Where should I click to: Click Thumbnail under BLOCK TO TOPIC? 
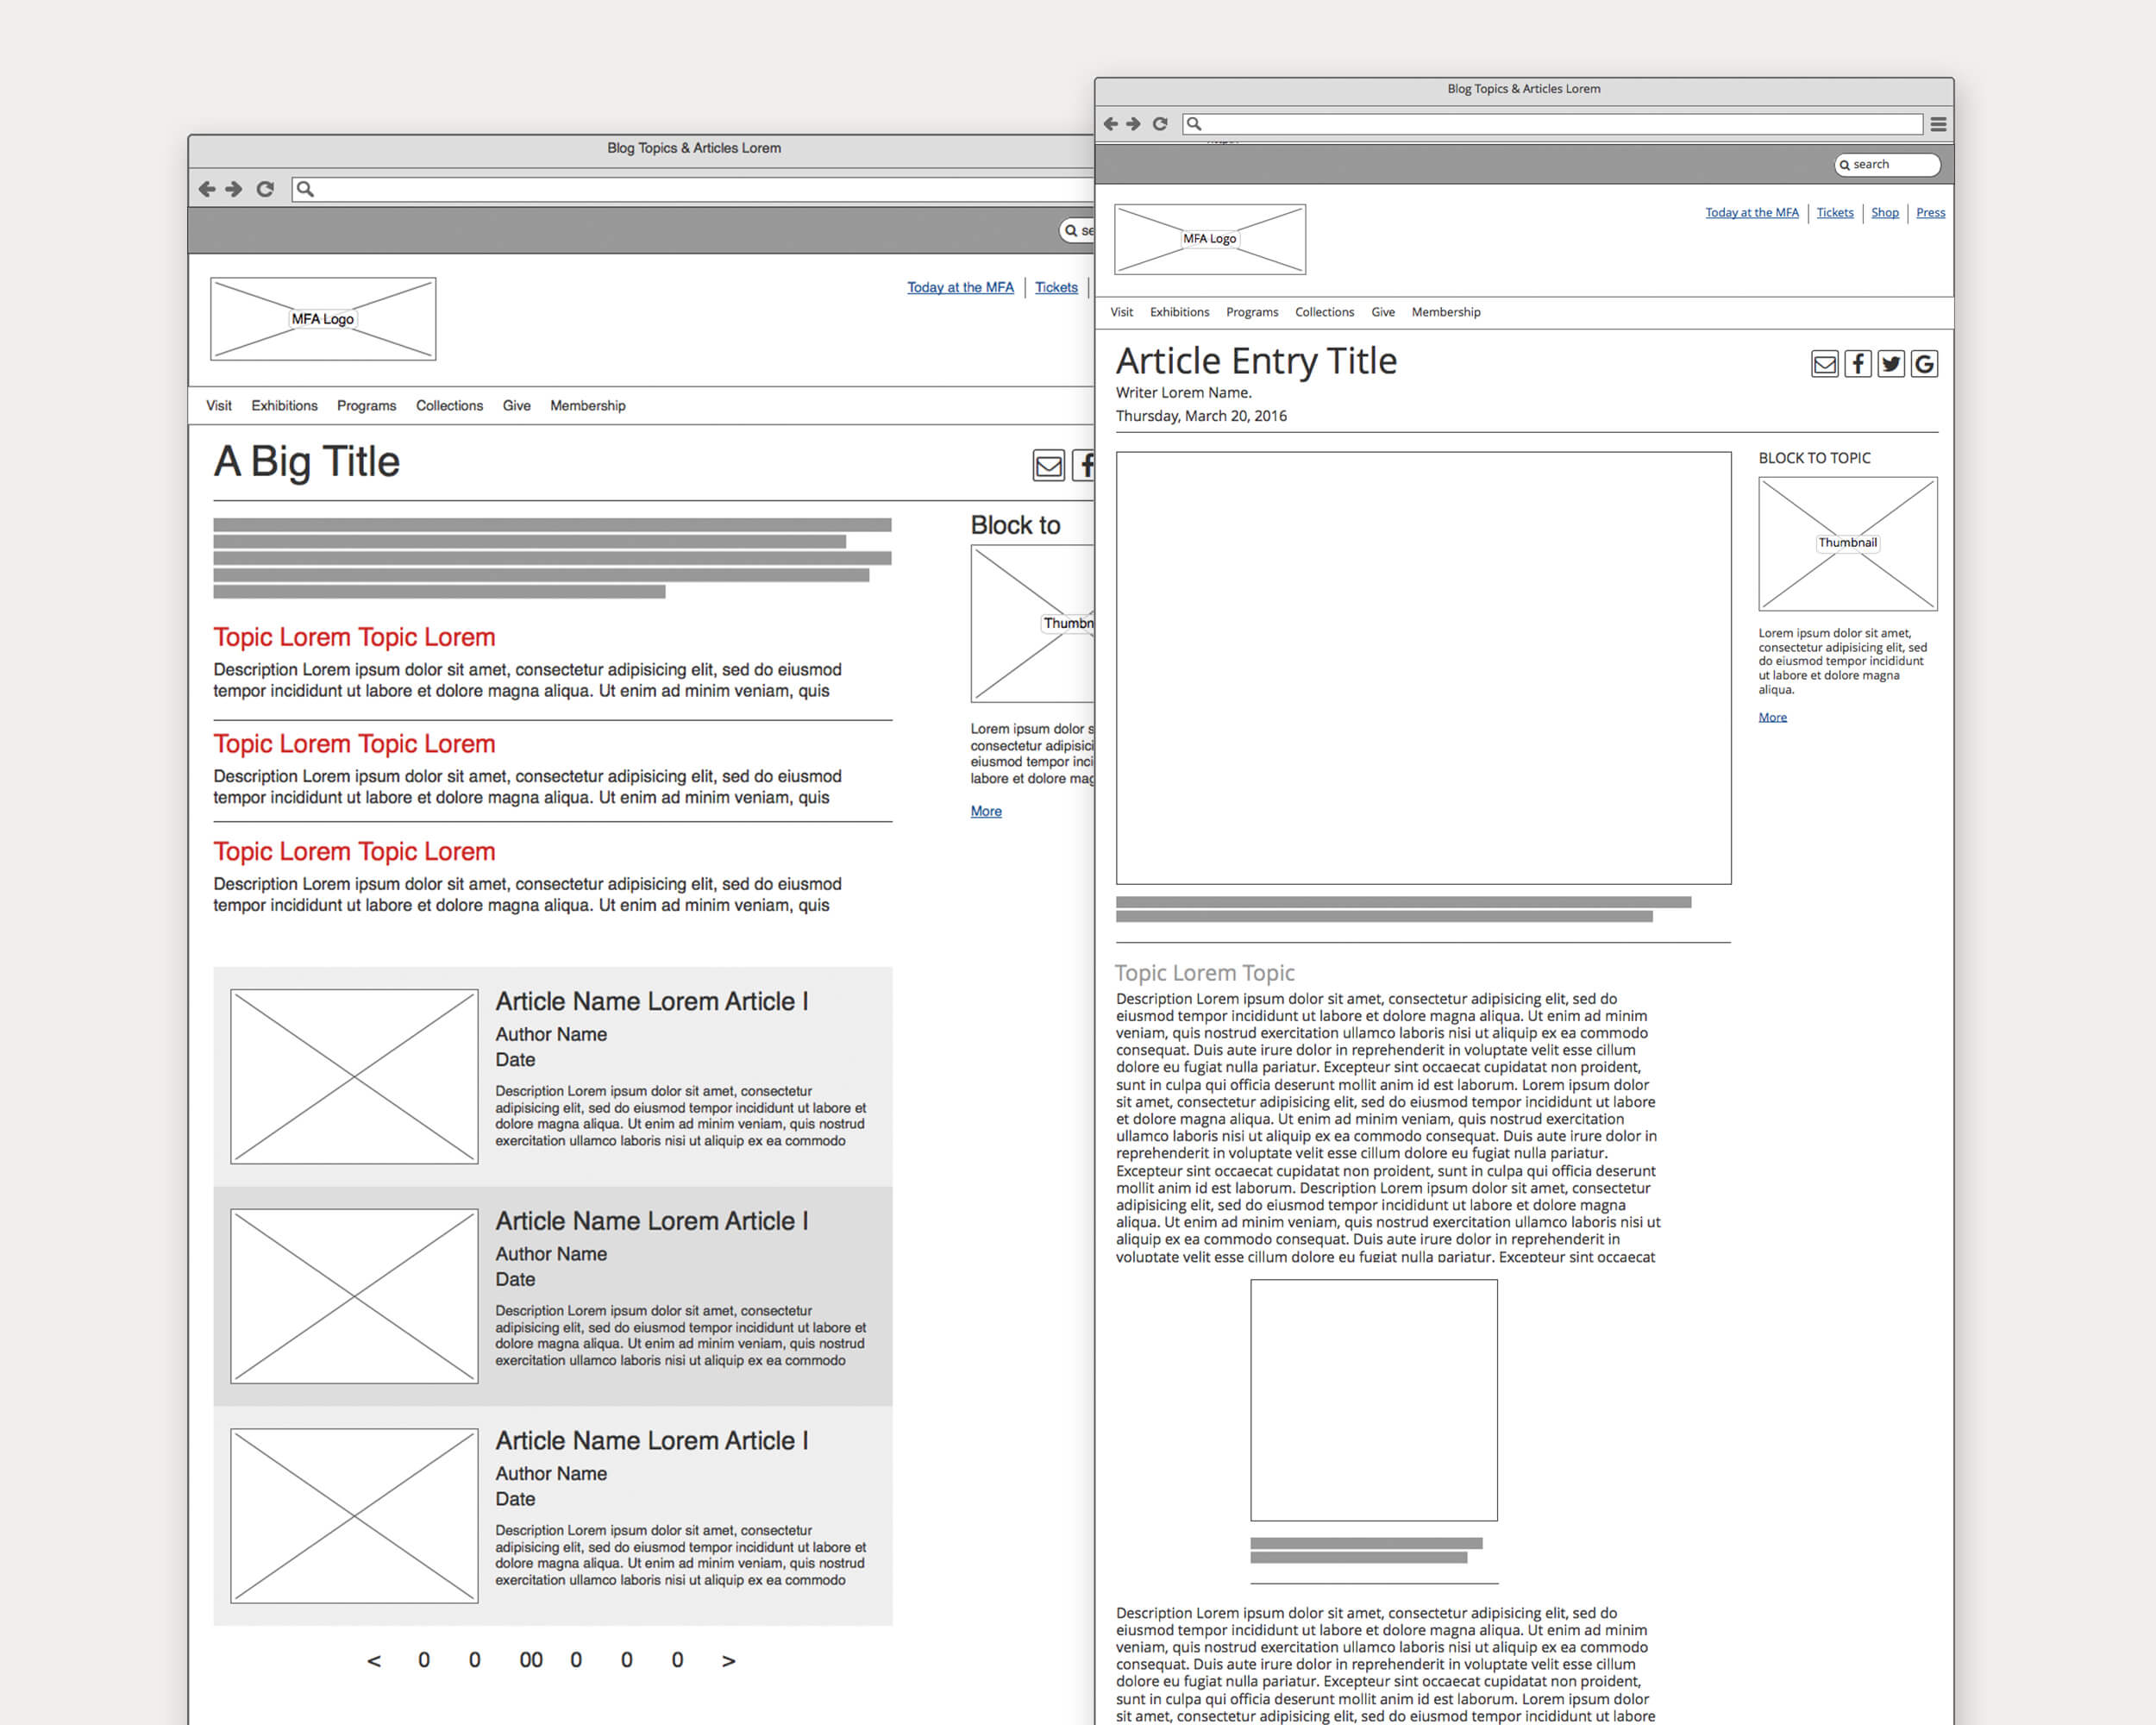point(1848,543)
